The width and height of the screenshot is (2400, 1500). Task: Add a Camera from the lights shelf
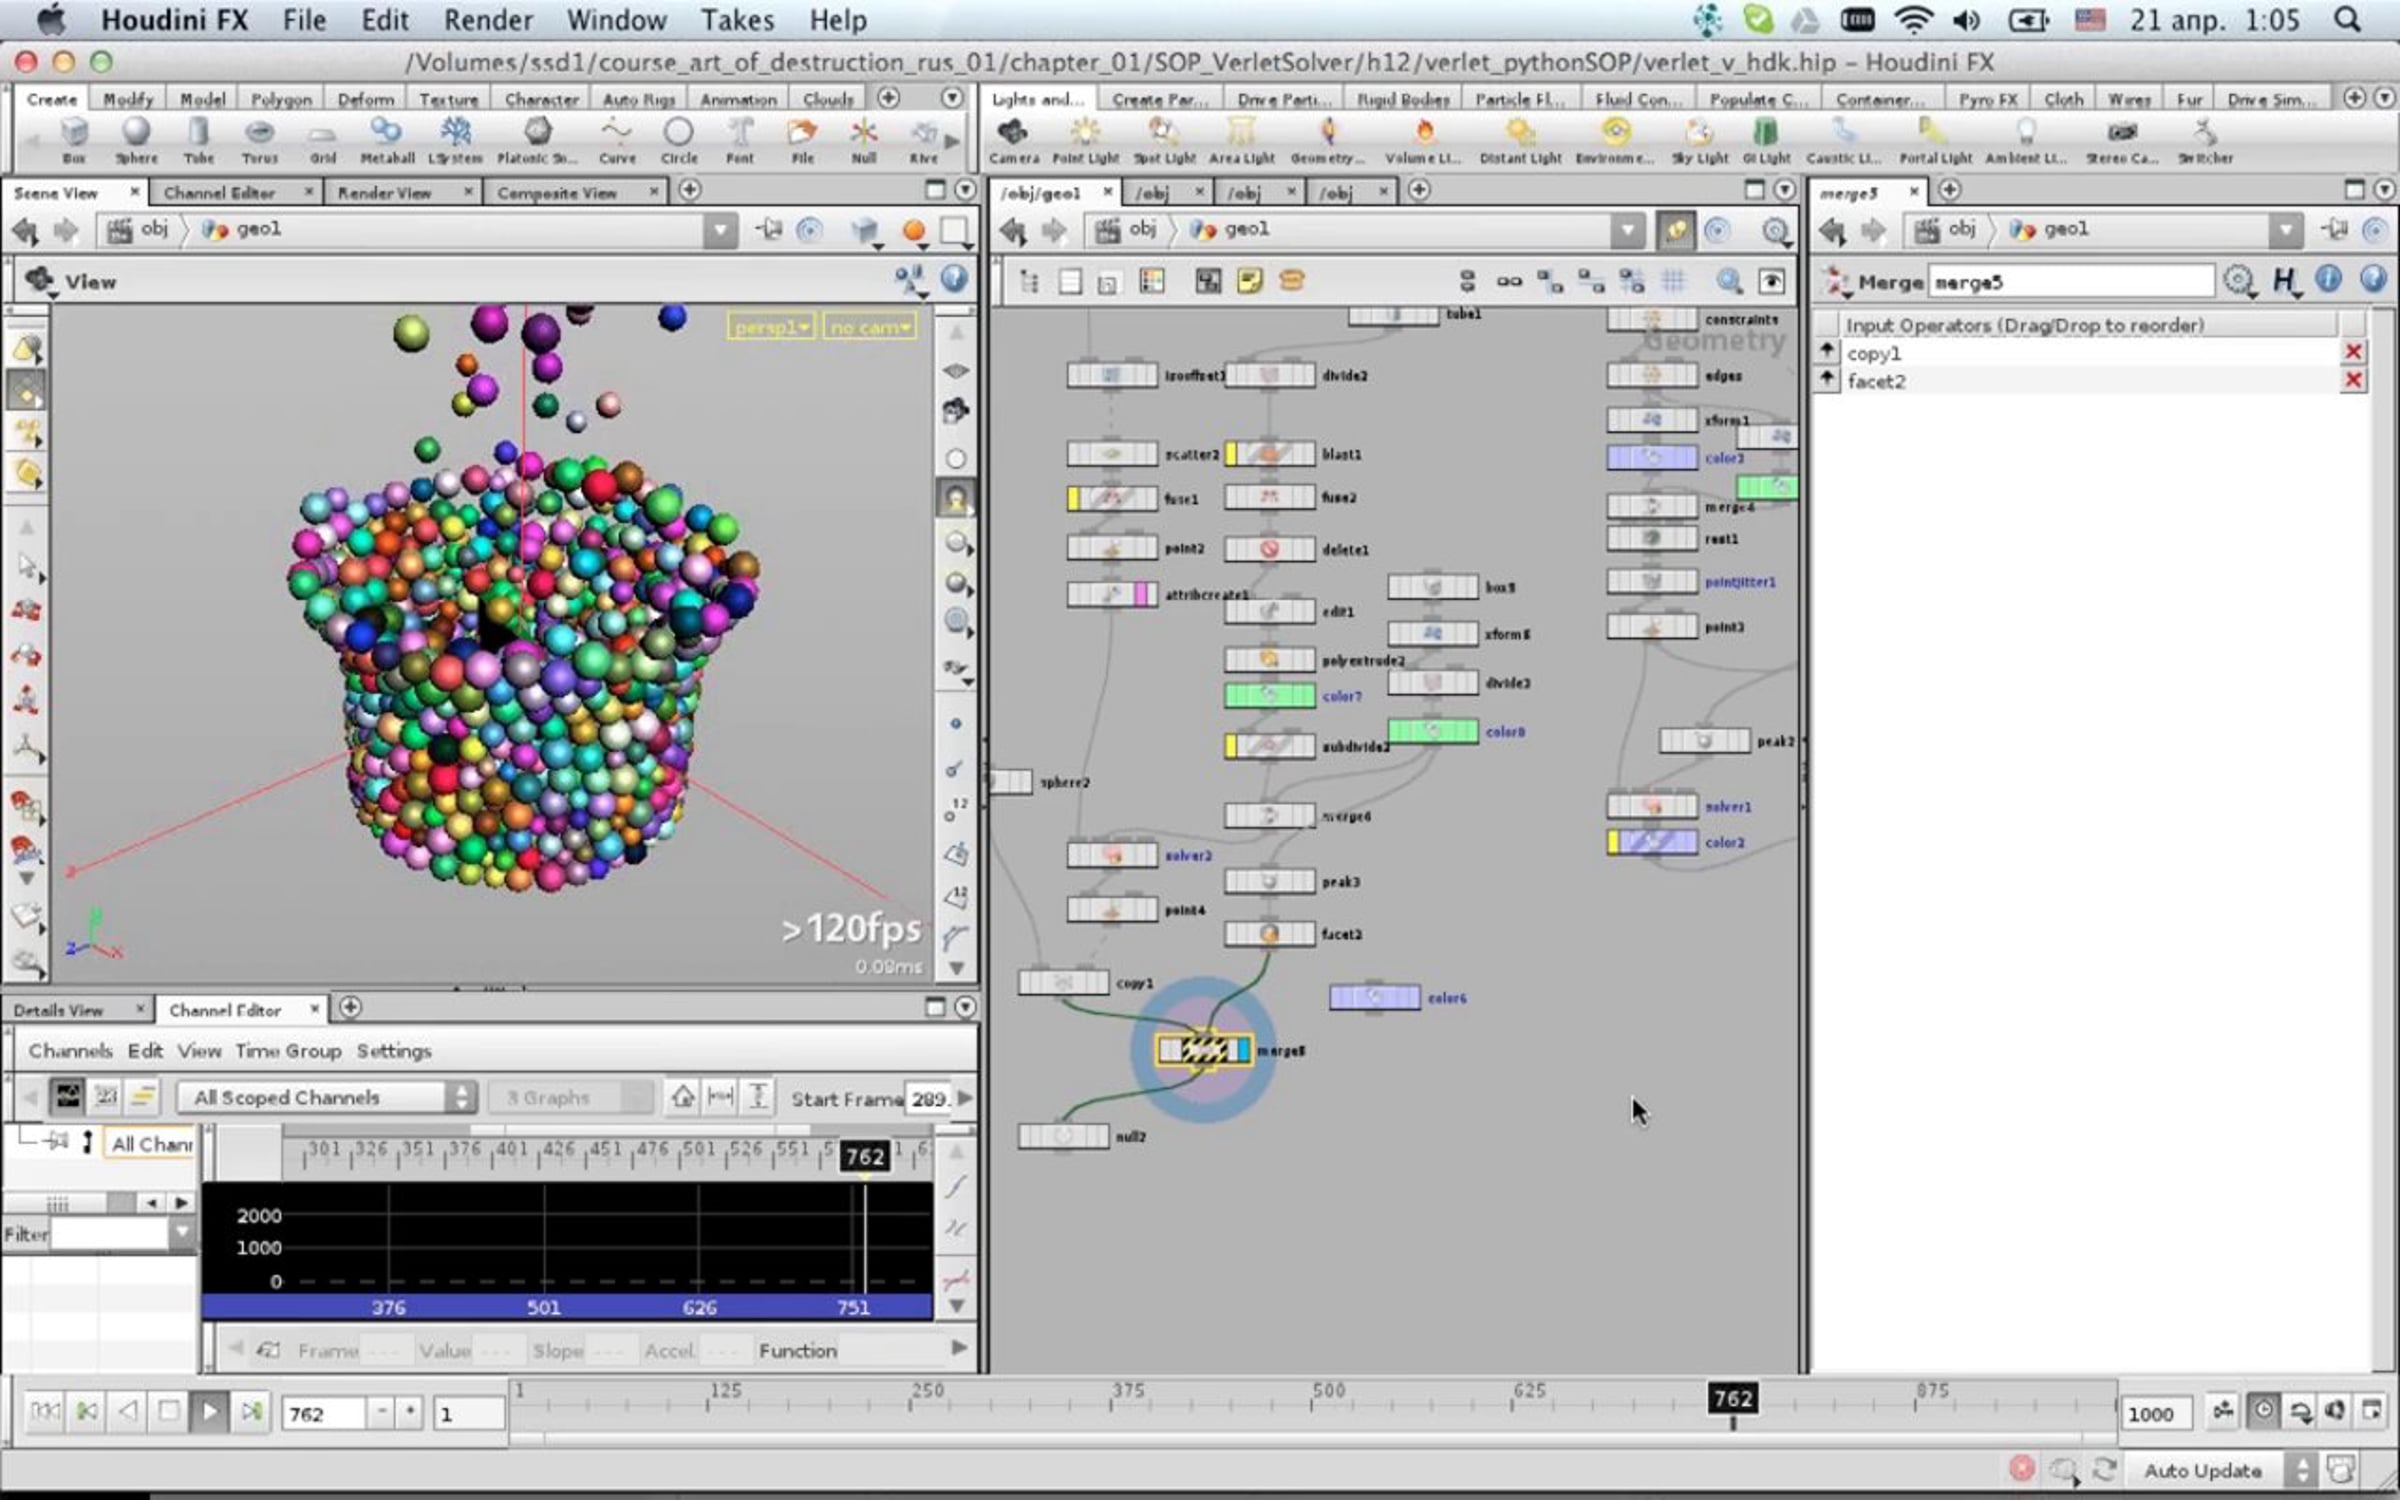pos(1014,139)
